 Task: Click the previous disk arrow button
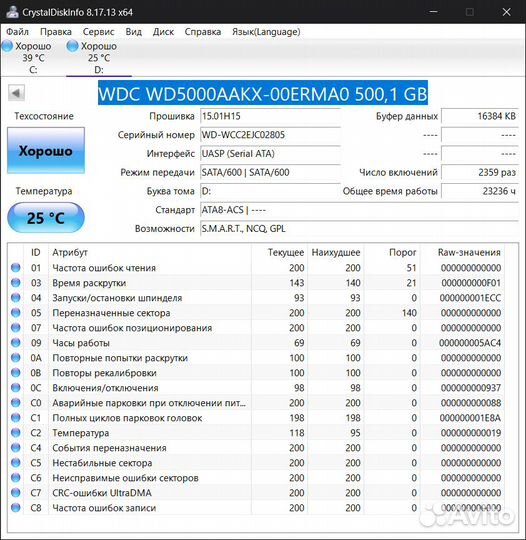(x=16, y=93)
